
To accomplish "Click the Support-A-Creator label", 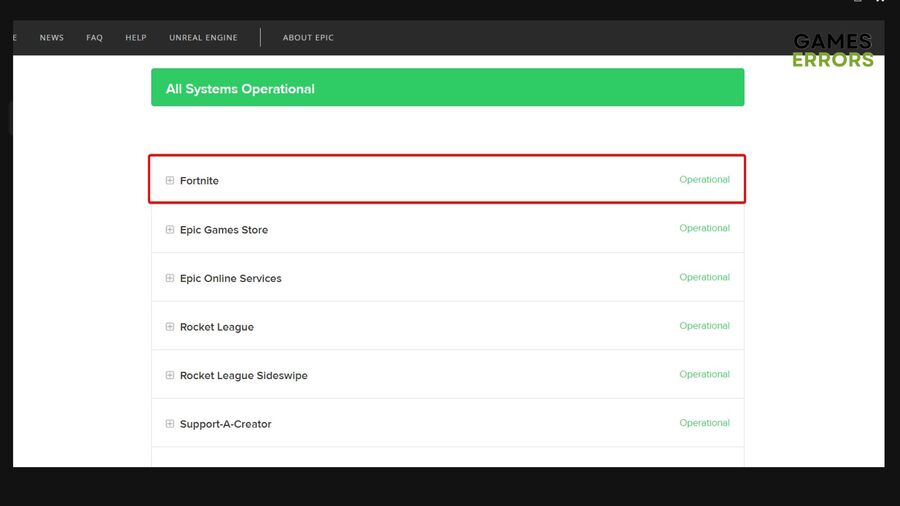I will (x=226, y=424).
